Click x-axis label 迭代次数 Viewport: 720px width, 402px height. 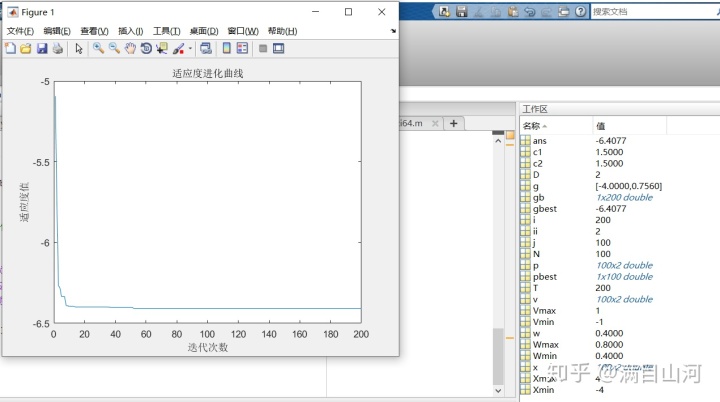coord(208,347)
